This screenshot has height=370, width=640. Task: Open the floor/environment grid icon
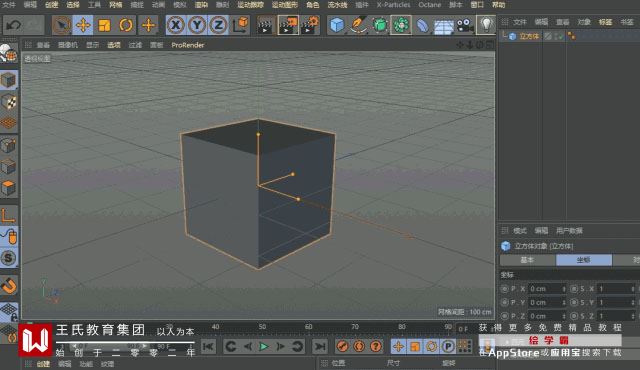tap(444, 26)
